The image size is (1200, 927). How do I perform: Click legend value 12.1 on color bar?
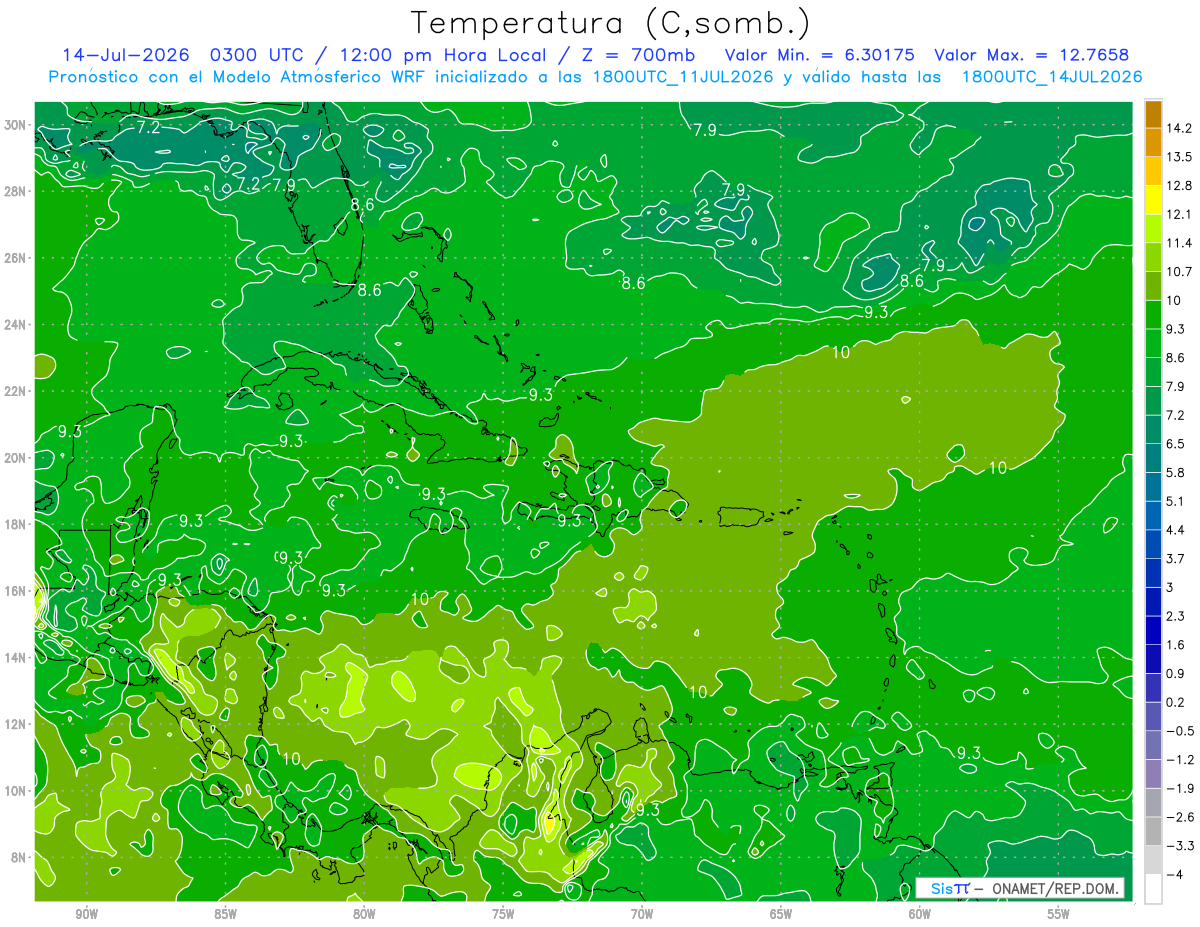pyautogui.click(x=1181, y=214)
